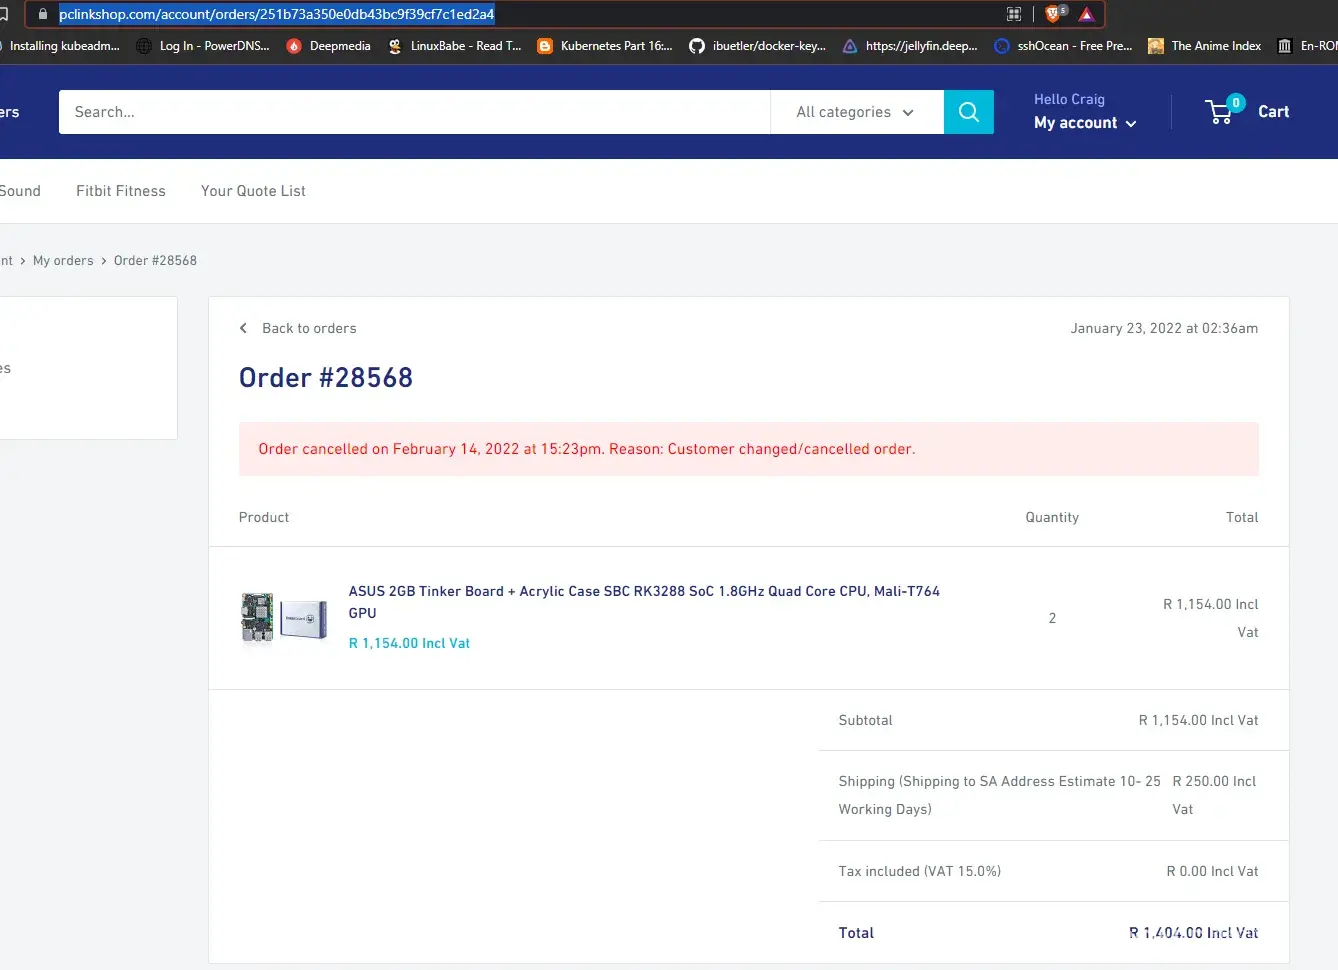
Task: Open the ASUS Tinker Board product thumbnail
Action: [x=284, y=618]
